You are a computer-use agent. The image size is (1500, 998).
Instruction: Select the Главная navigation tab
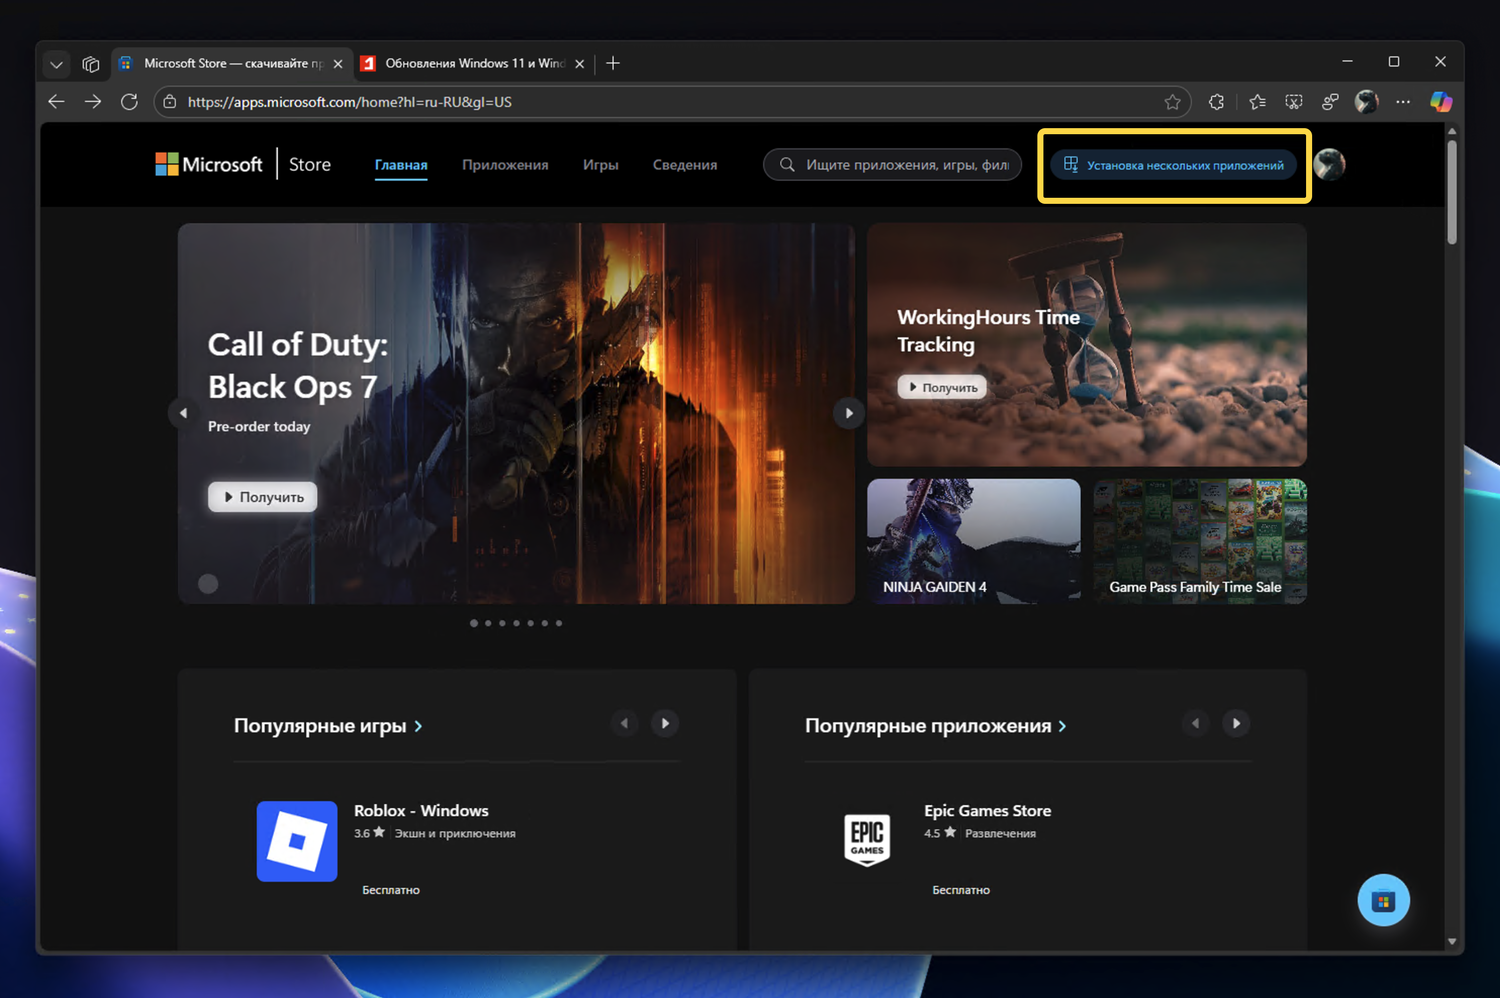click(401, 165)
